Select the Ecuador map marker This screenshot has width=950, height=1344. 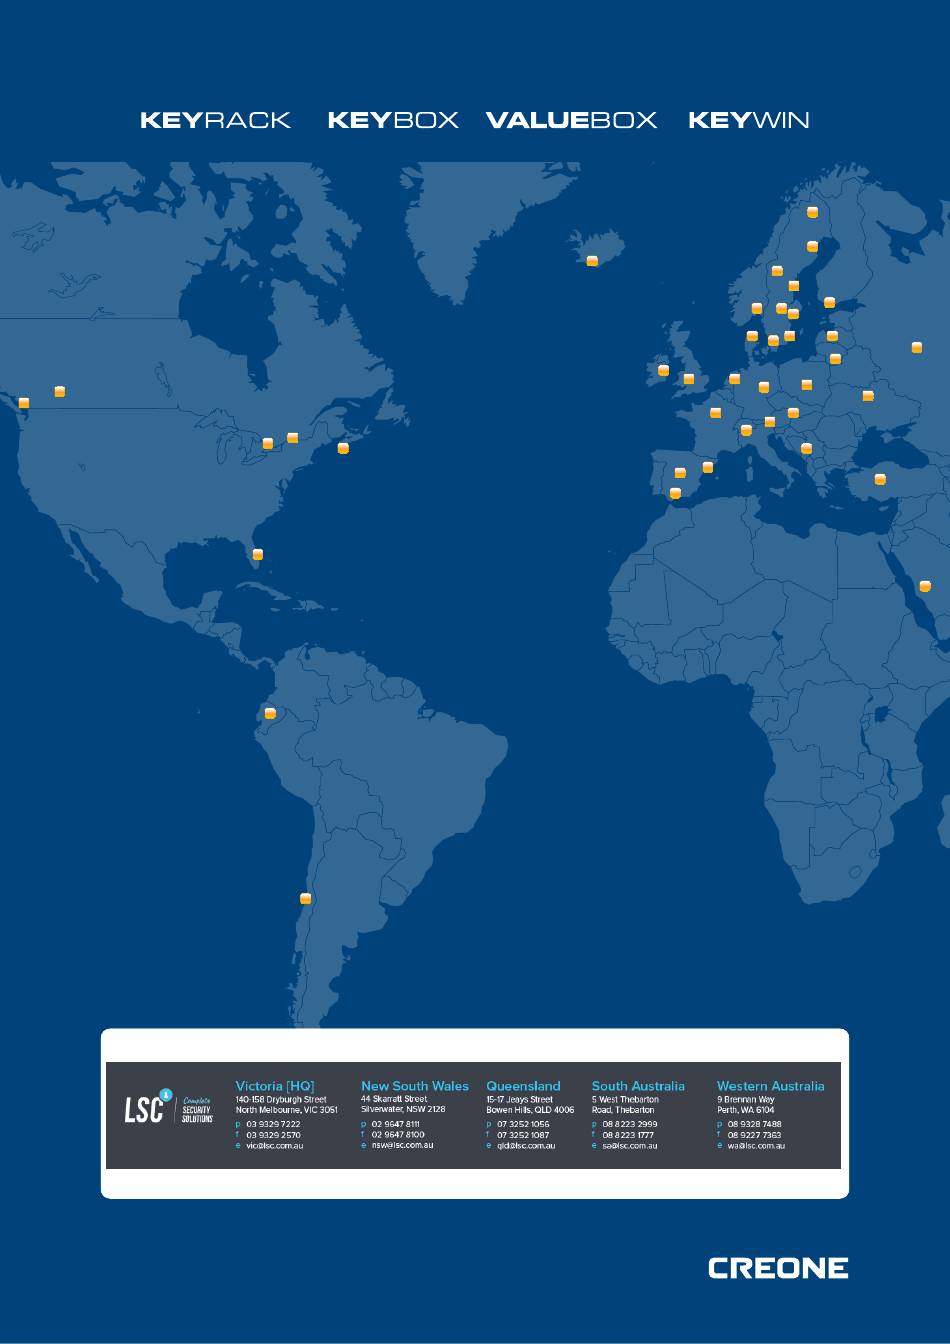[270, 713]
